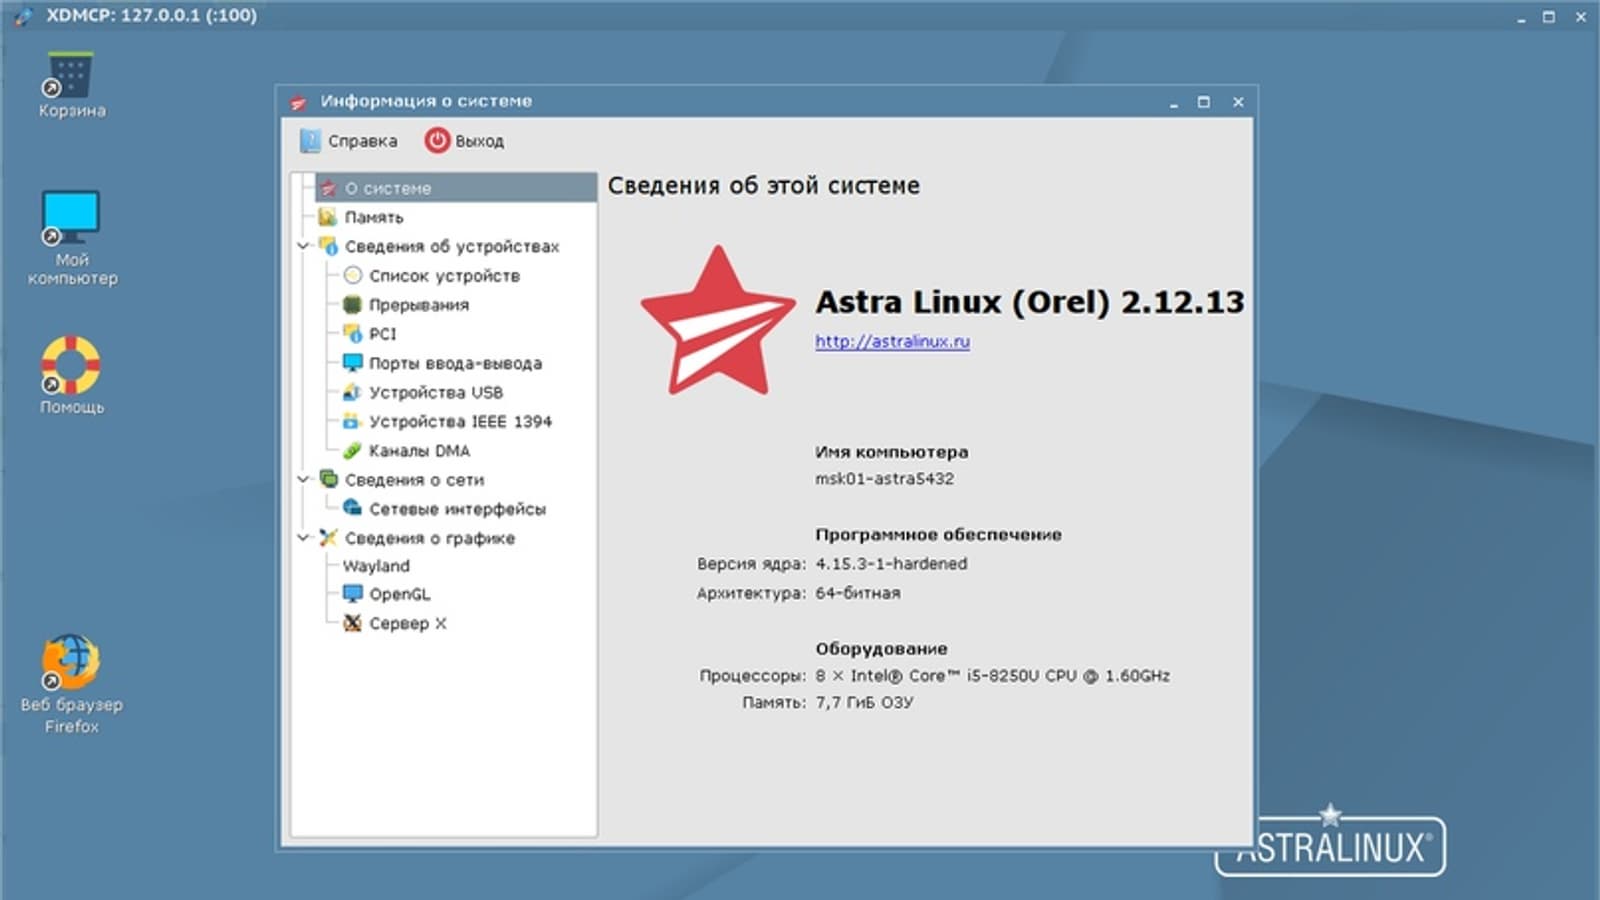Viewport: 1600px width, 900px height.
Task: Click the Сетевые интерфейсы icon
Action: (x=352, y=508)
